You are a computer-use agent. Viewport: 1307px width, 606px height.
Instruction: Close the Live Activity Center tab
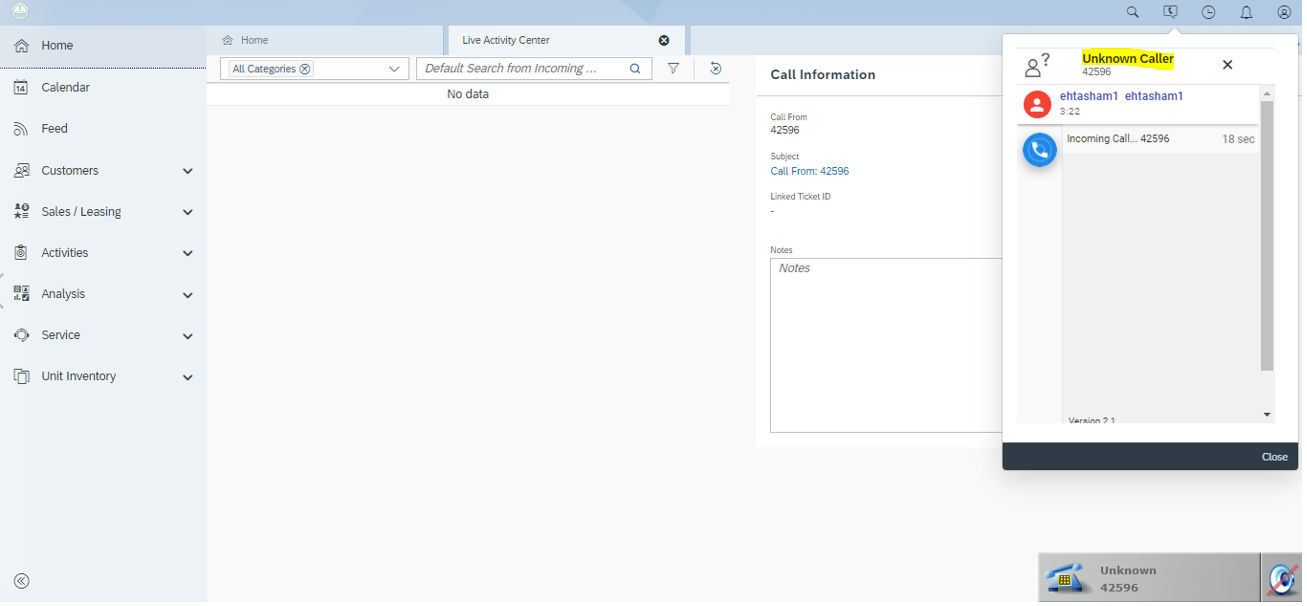pyautogui.click(x=666, y=41)
